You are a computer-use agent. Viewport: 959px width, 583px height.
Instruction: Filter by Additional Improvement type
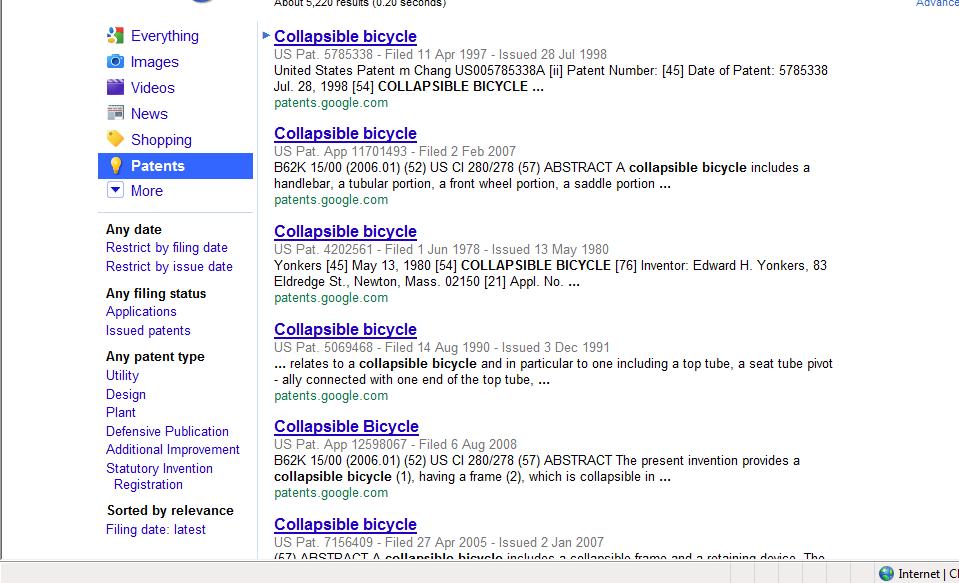click(x=172, y=450)
